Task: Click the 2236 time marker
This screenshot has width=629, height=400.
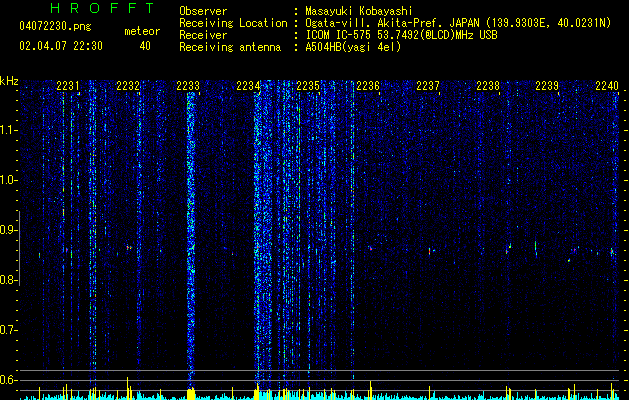Action: pyautogui.click(x=368, y=86)
